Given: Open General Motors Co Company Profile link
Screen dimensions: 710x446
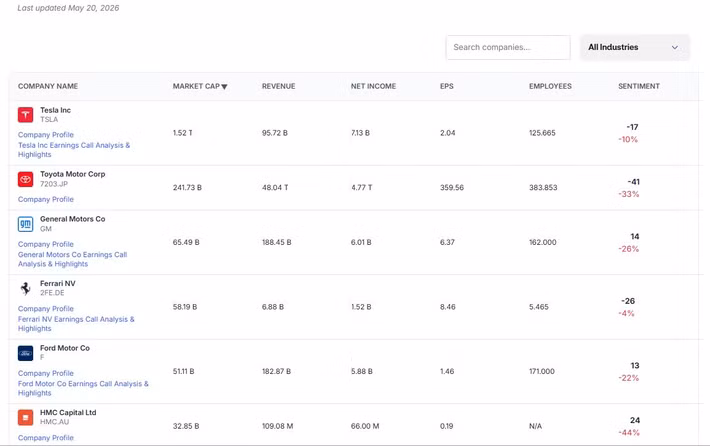Looking at the screenshot, I should [x=46, y=244].
